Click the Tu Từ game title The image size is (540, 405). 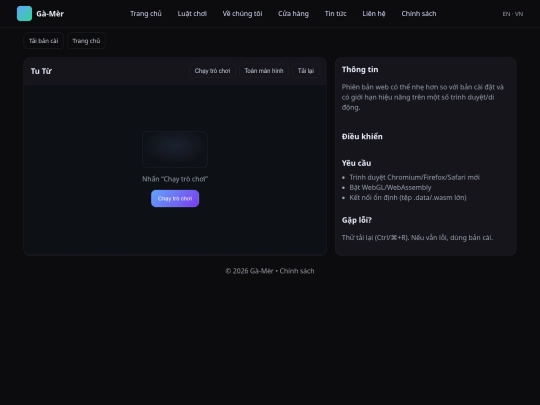(41, 71)
